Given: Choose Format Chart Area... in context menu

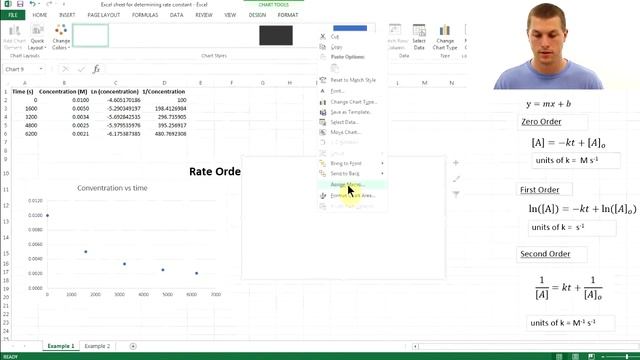Looking at the screenshot, I should 353,196.
